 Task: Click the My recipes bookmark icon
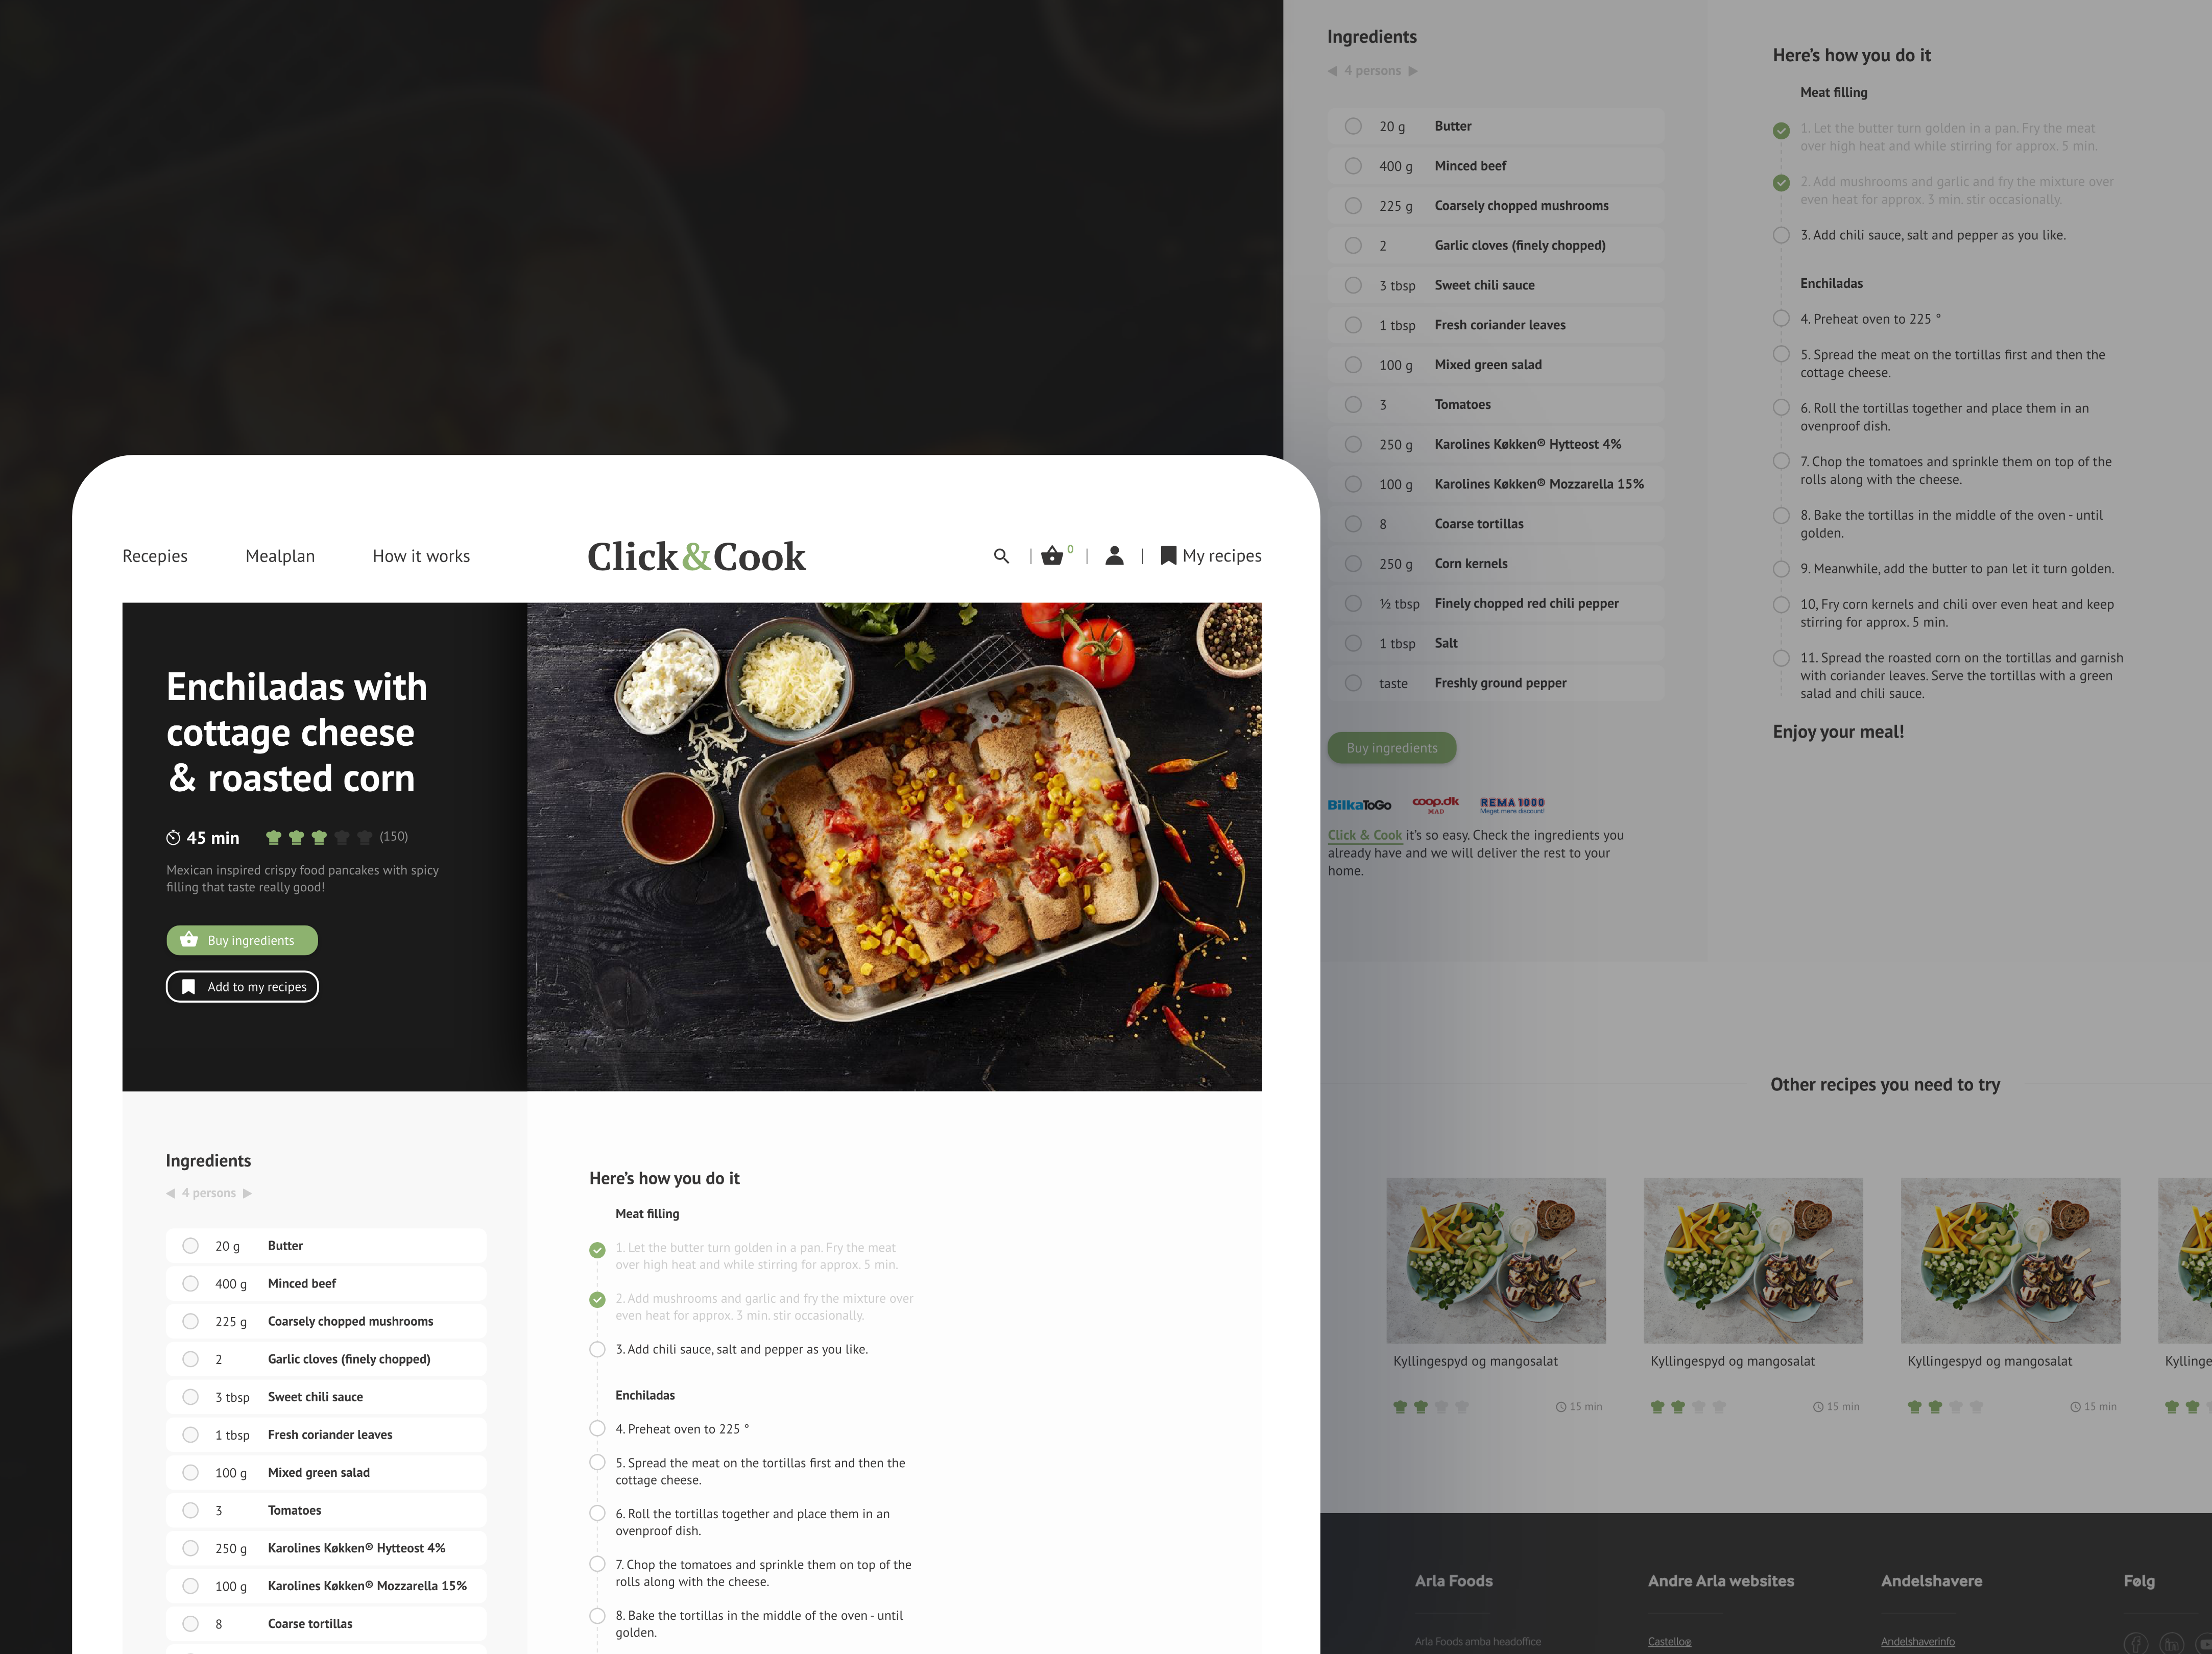(x=1168, y=556)
